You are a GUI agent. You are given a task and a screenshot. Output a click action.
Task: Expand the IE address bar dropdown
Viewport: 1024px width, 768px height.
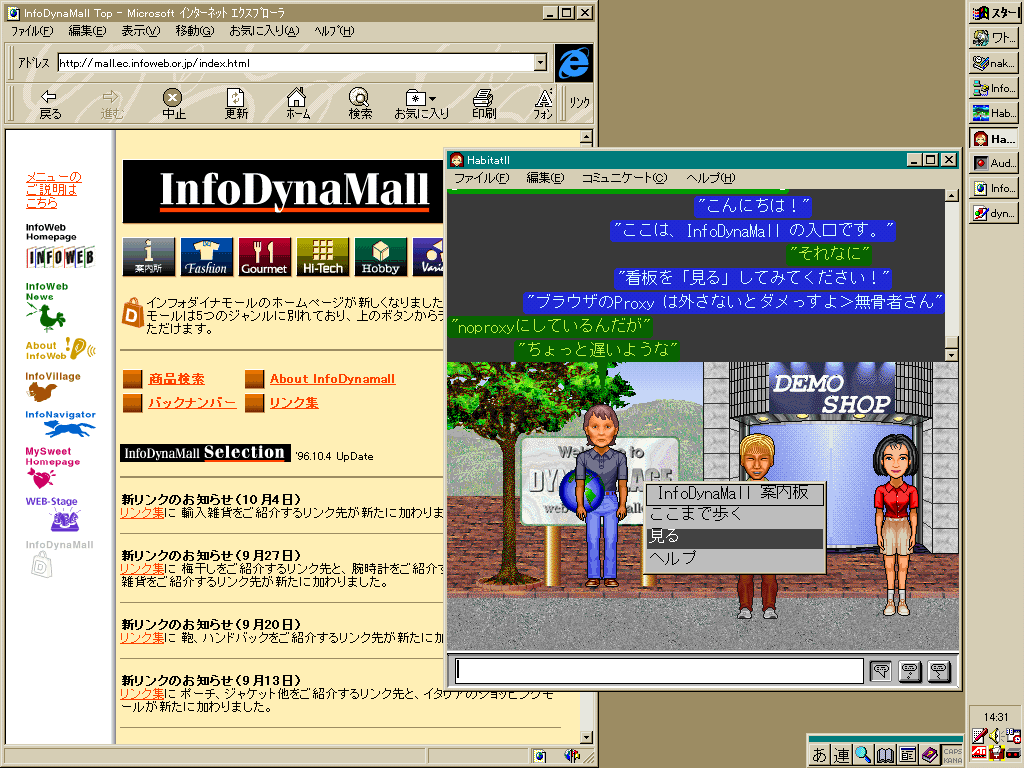540,63
